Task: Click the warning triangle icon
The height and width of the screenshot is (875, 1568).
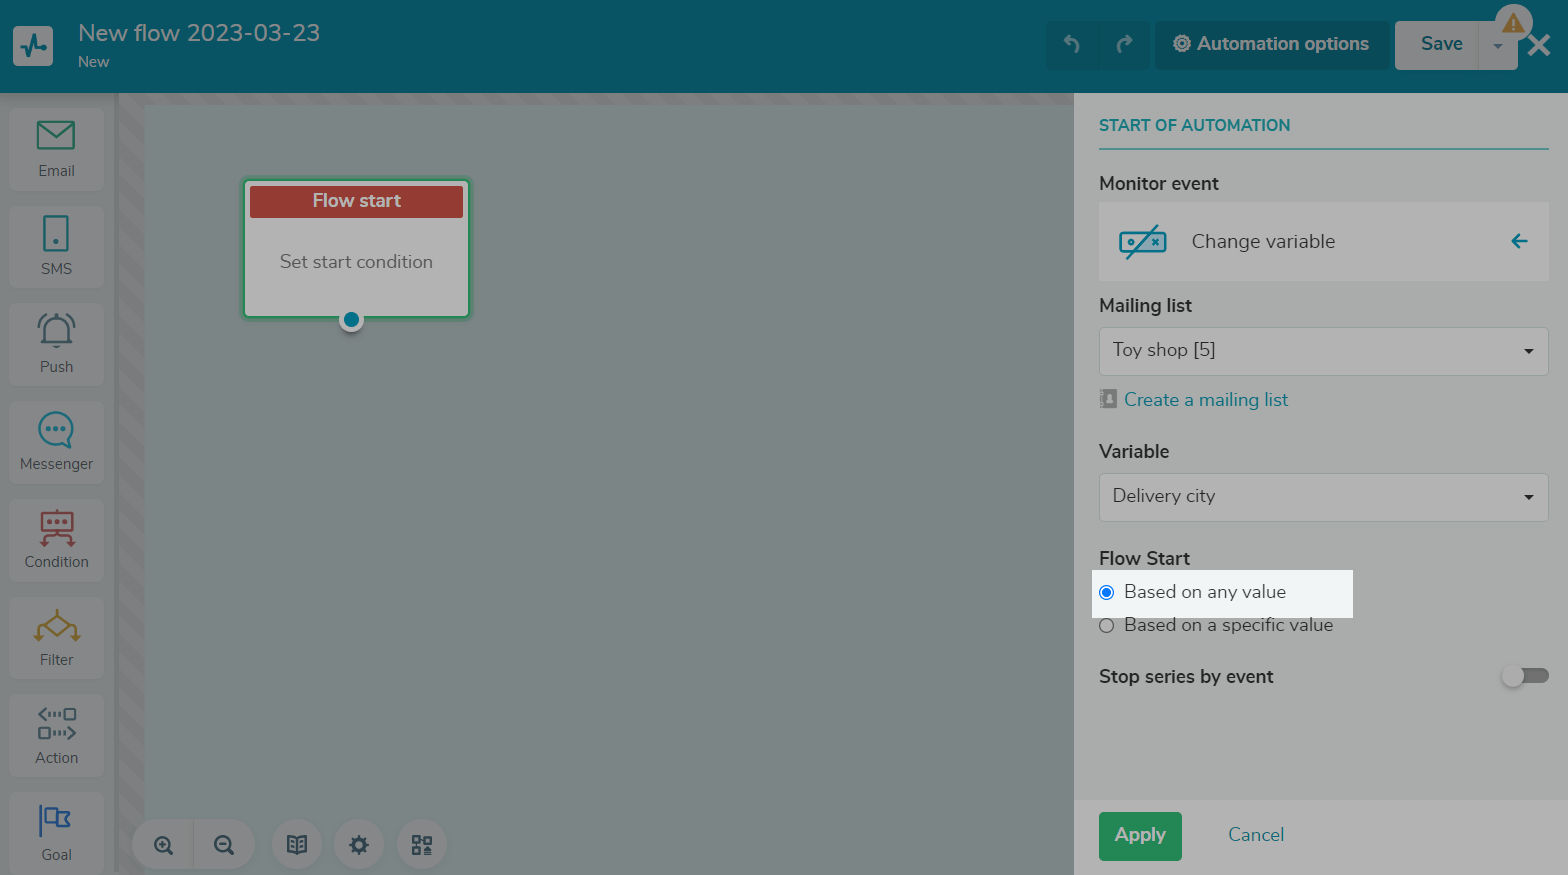Action: (x=1513, y=22)
